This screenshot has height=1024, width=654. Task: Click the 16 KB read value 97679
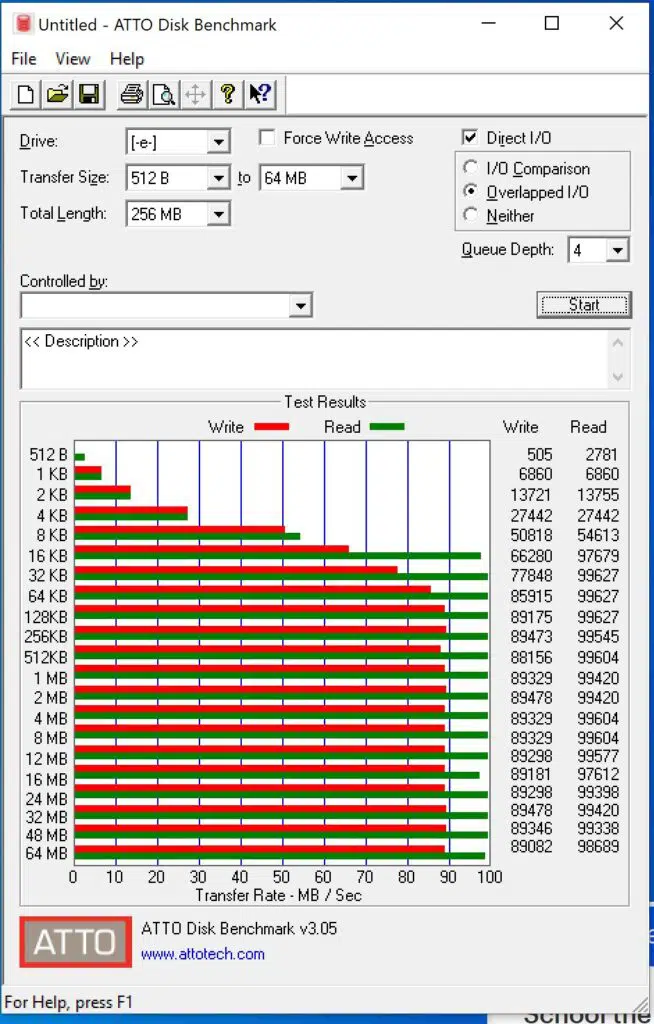click(598, 556)
